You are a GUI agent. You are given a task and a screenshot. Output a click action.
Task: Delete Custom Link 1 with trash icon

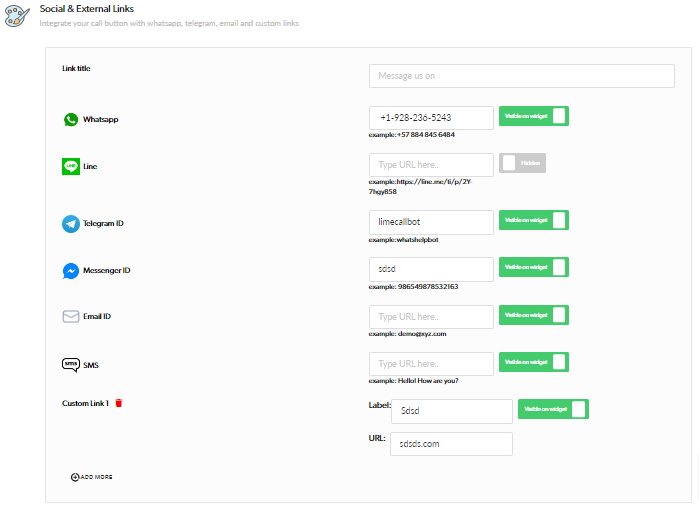click(x=119, y=403)
